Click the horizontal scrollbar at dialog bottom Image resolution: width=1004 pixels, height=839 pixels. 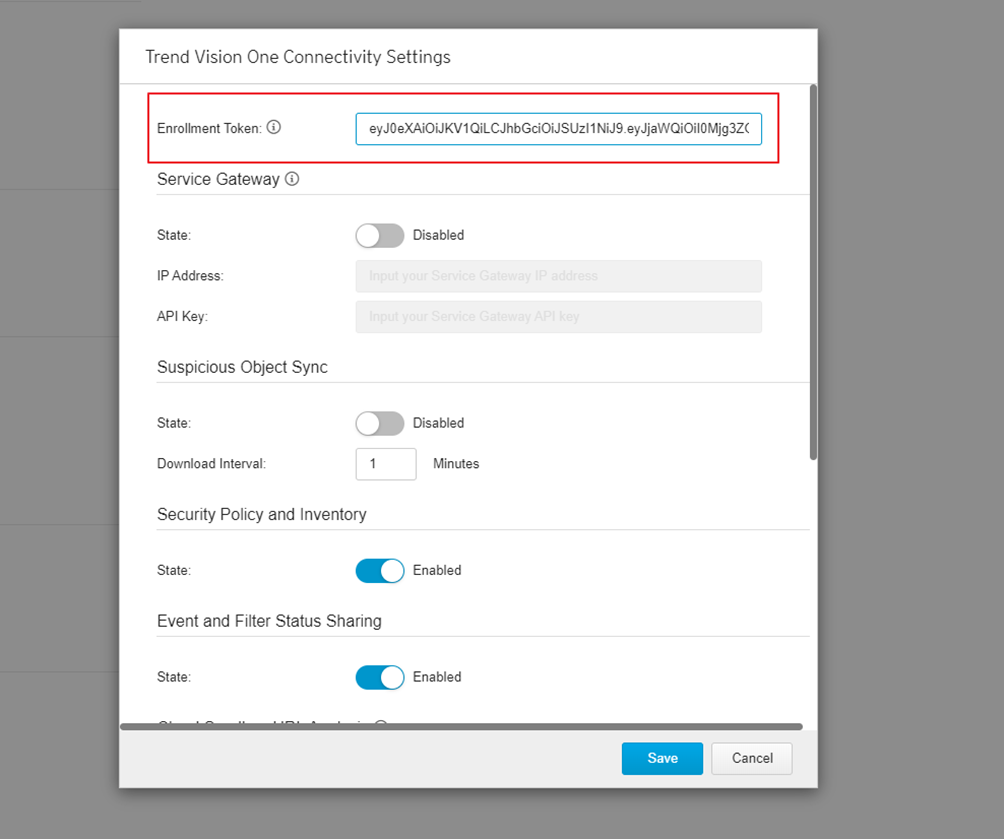pos(461,727)
